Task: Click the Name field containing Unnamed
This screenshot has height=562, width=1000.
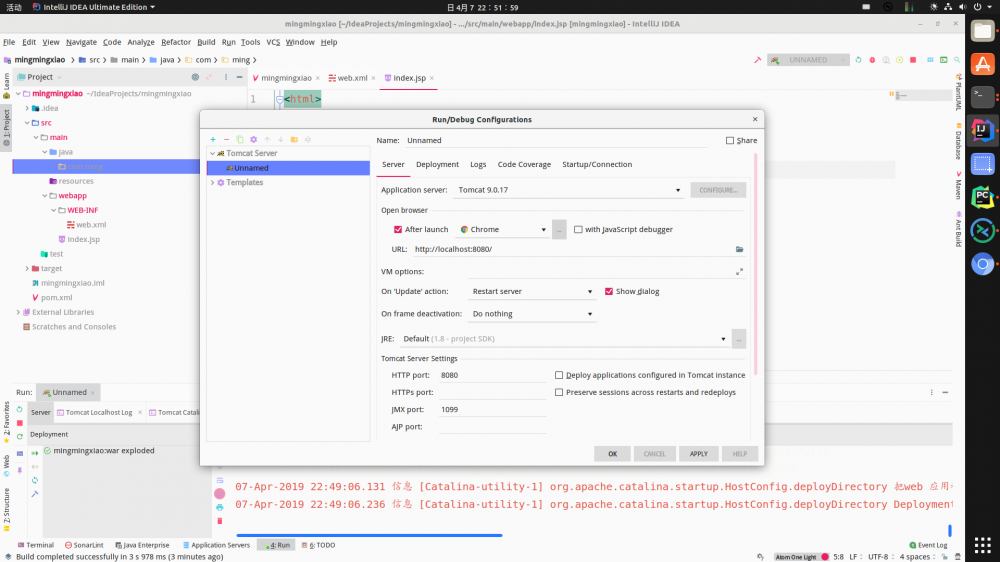Action: click(555, 140)
